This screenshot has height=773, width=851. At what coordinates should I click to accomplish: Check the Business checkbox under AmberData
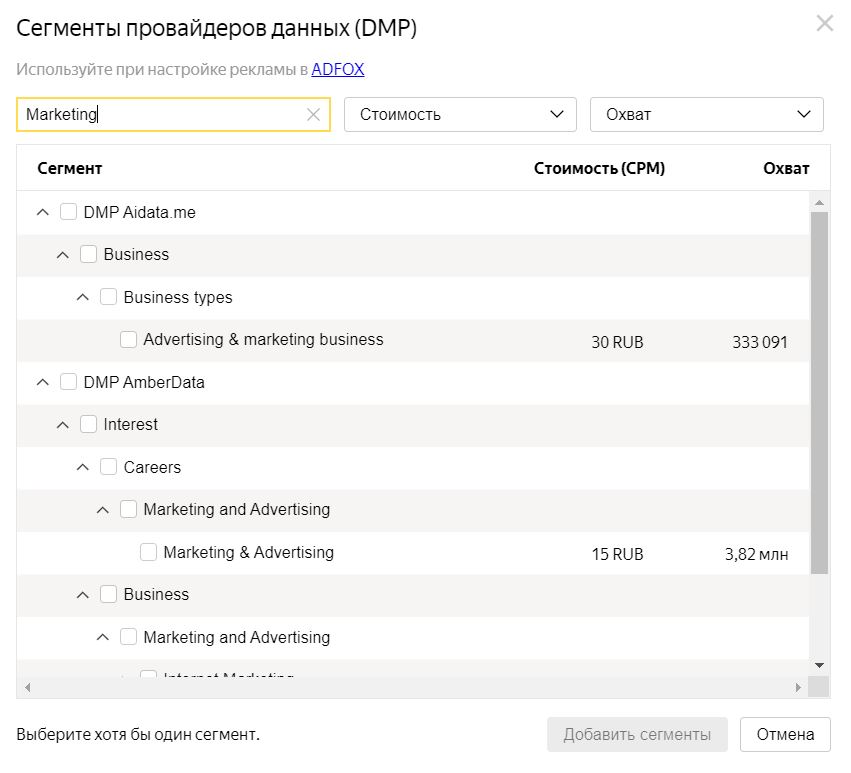[109, 594]
